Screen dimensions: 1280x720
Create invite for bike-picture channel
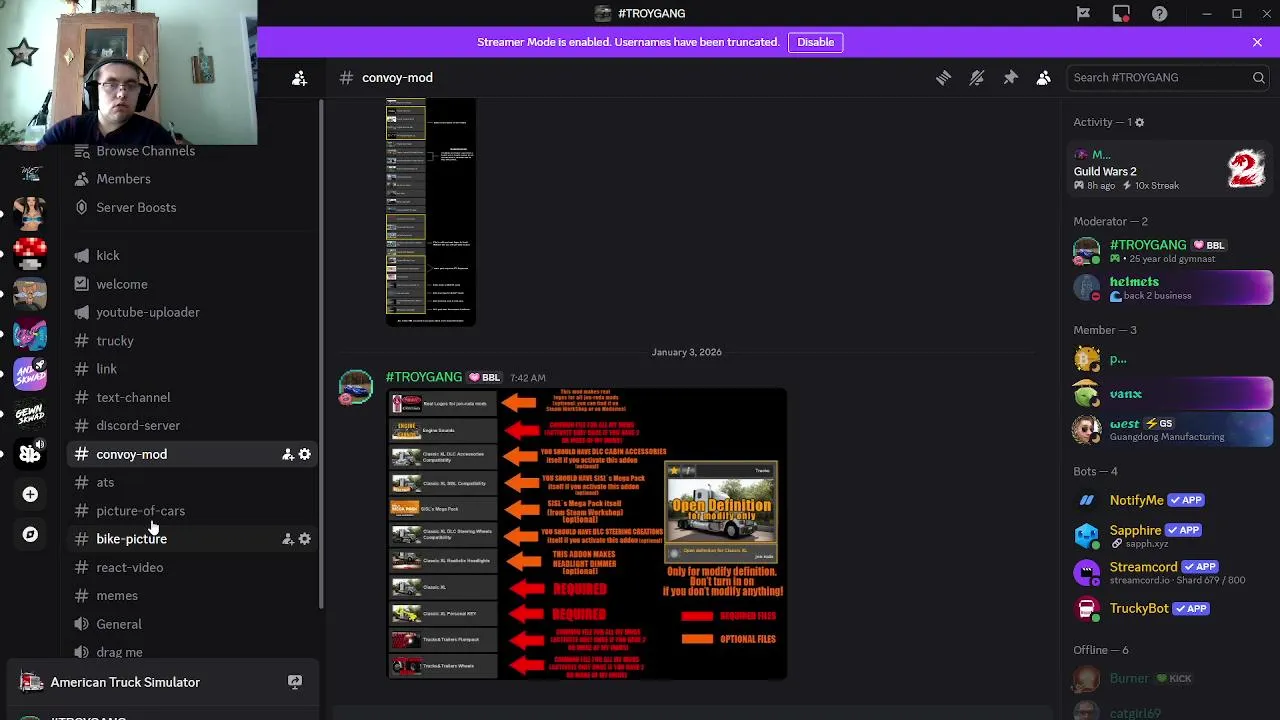coord(288,539)
